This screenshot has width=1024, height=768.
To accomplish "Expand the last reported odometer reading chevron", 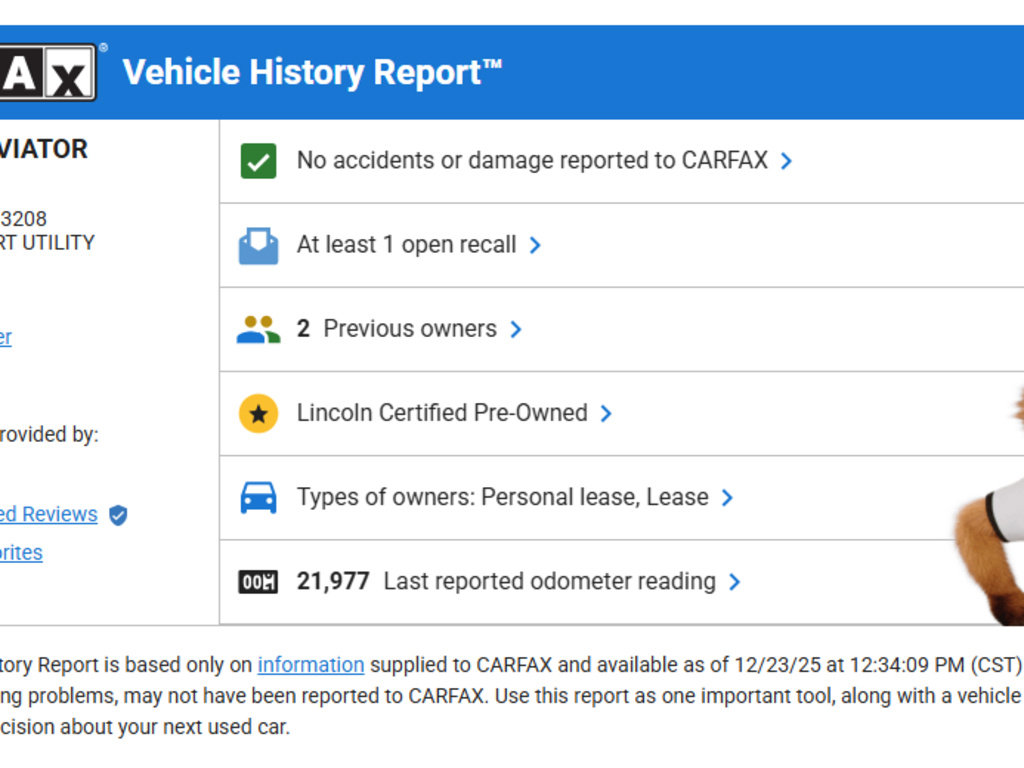I will (x=734, y=581).
